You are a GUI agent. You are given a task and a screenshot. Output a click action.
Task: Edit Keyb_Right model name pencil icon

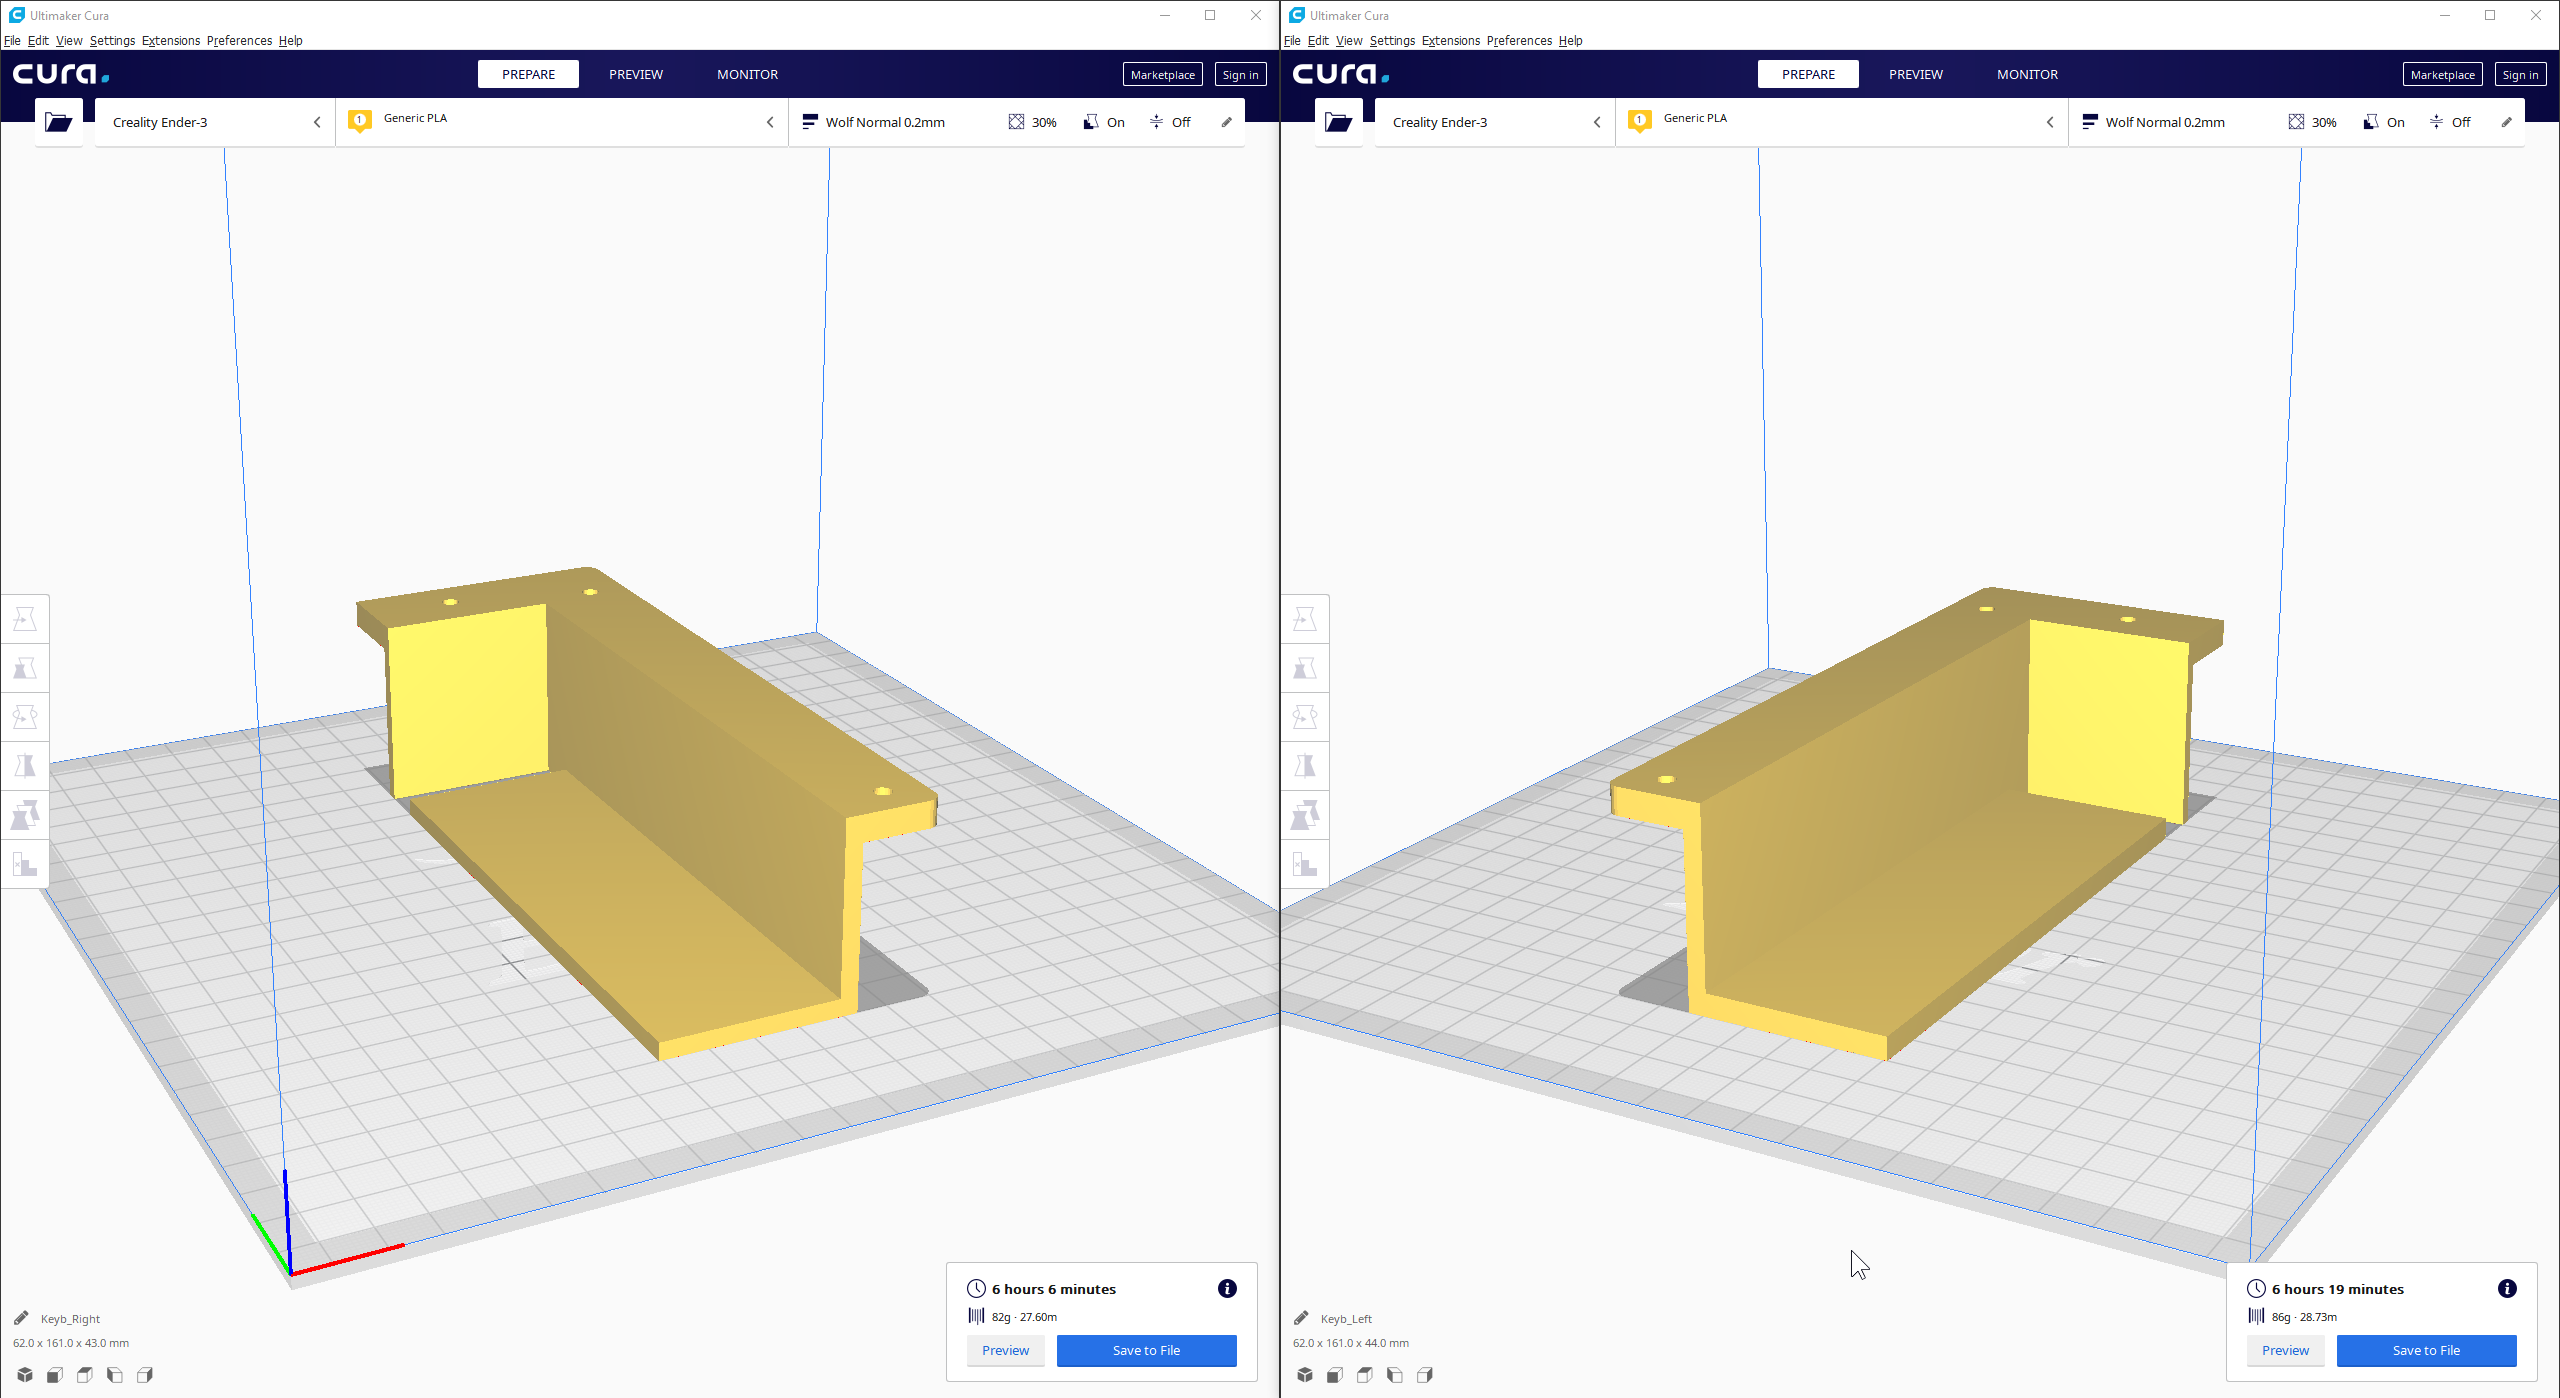pyautogui.click(x=21, y=1318)
